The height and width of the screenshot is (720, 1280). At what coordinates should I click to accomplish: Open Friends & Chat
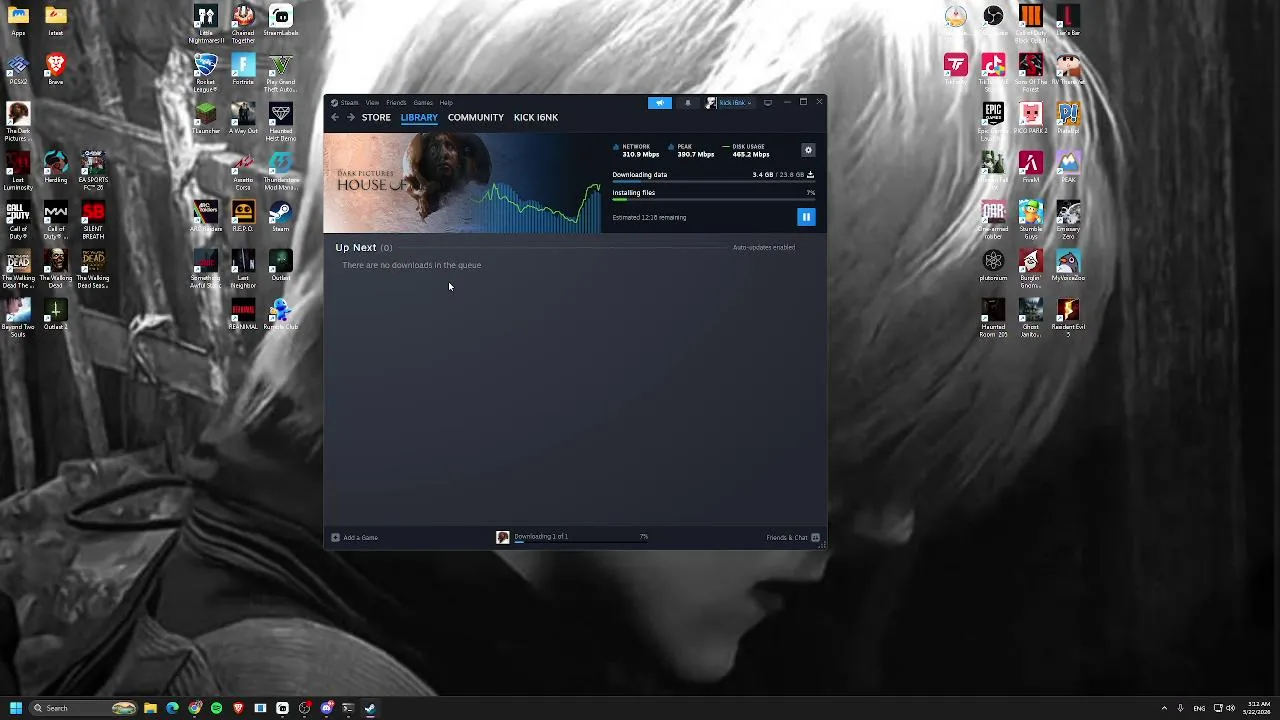click(x=793, y=537)
